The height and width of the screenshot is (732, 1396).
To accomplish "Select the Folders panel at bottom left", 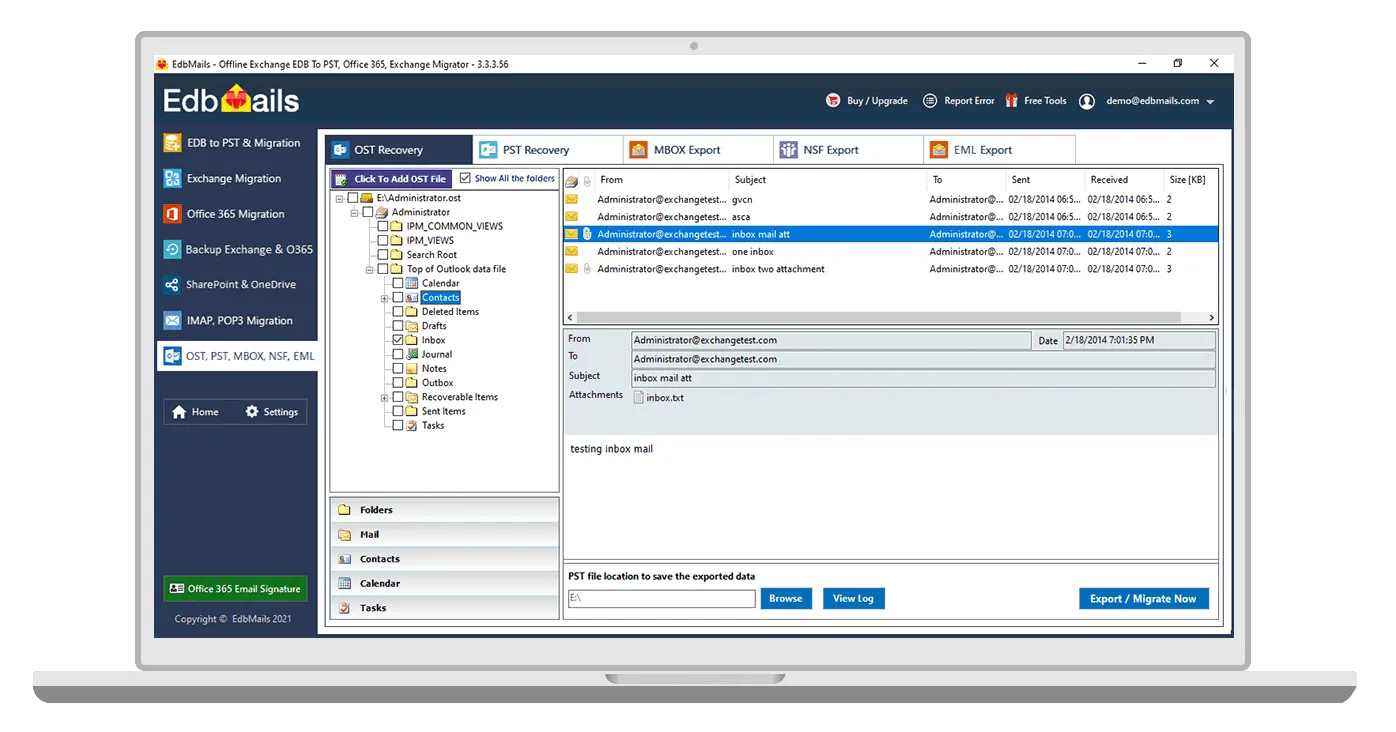I will pos(444,510).
